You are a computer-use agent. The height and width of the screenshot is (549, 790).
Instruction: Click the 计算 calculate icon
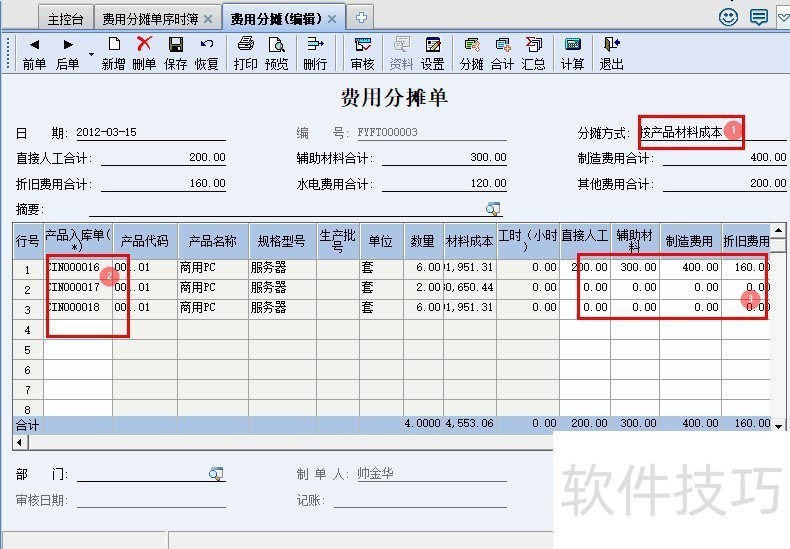[x=572, y=45]
